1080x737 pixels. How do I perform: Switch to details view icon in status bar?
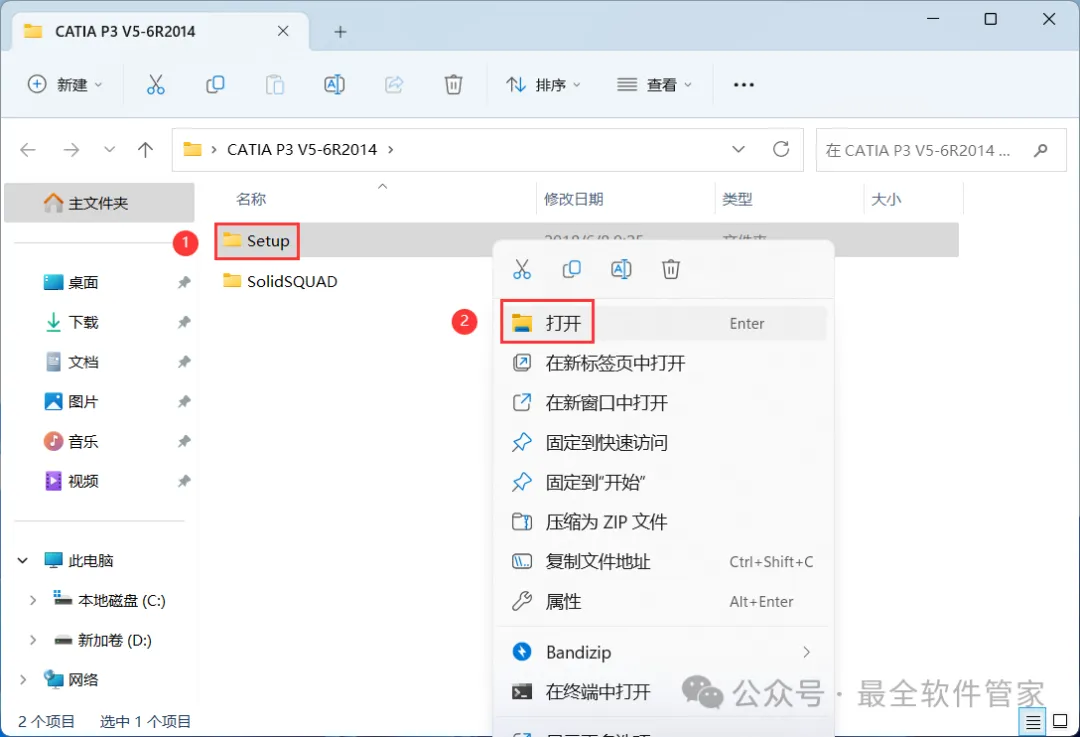click(x=1033, y=722)
